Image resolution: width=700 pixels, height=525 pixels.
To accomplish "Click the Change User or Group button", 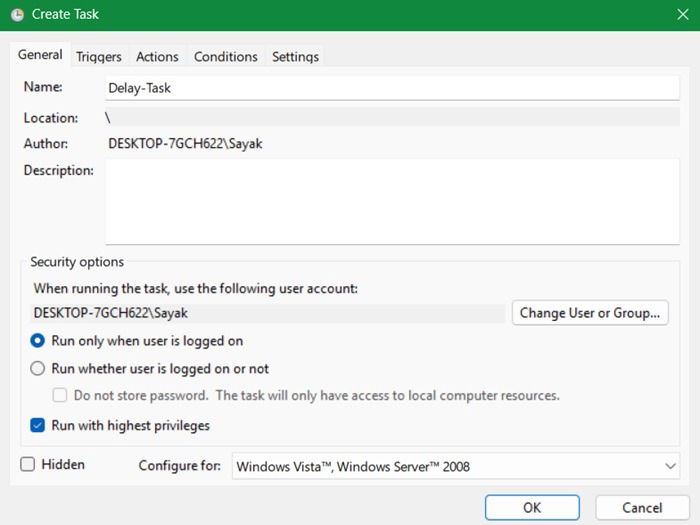I will coord(589,313).
